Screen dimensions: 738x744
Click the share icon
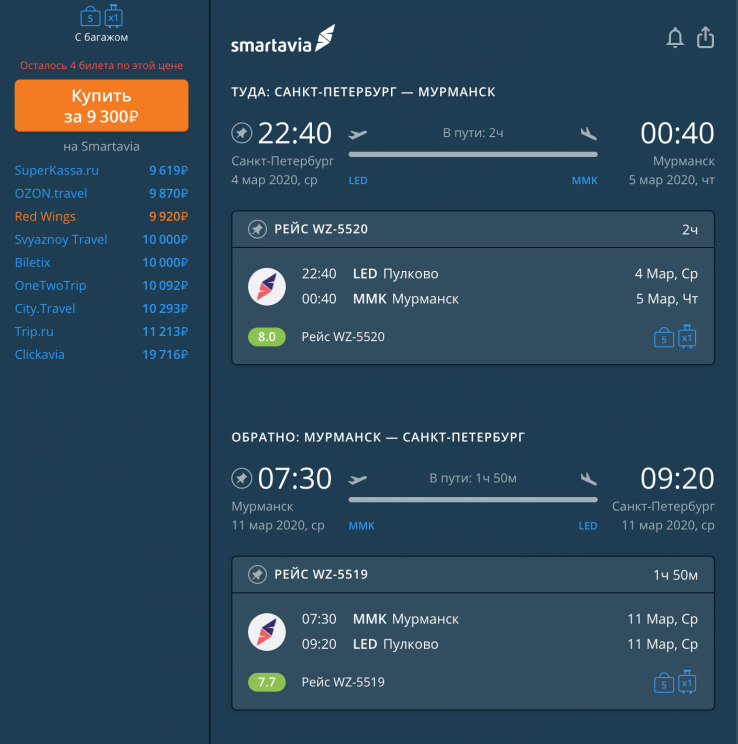click(705, 37)
